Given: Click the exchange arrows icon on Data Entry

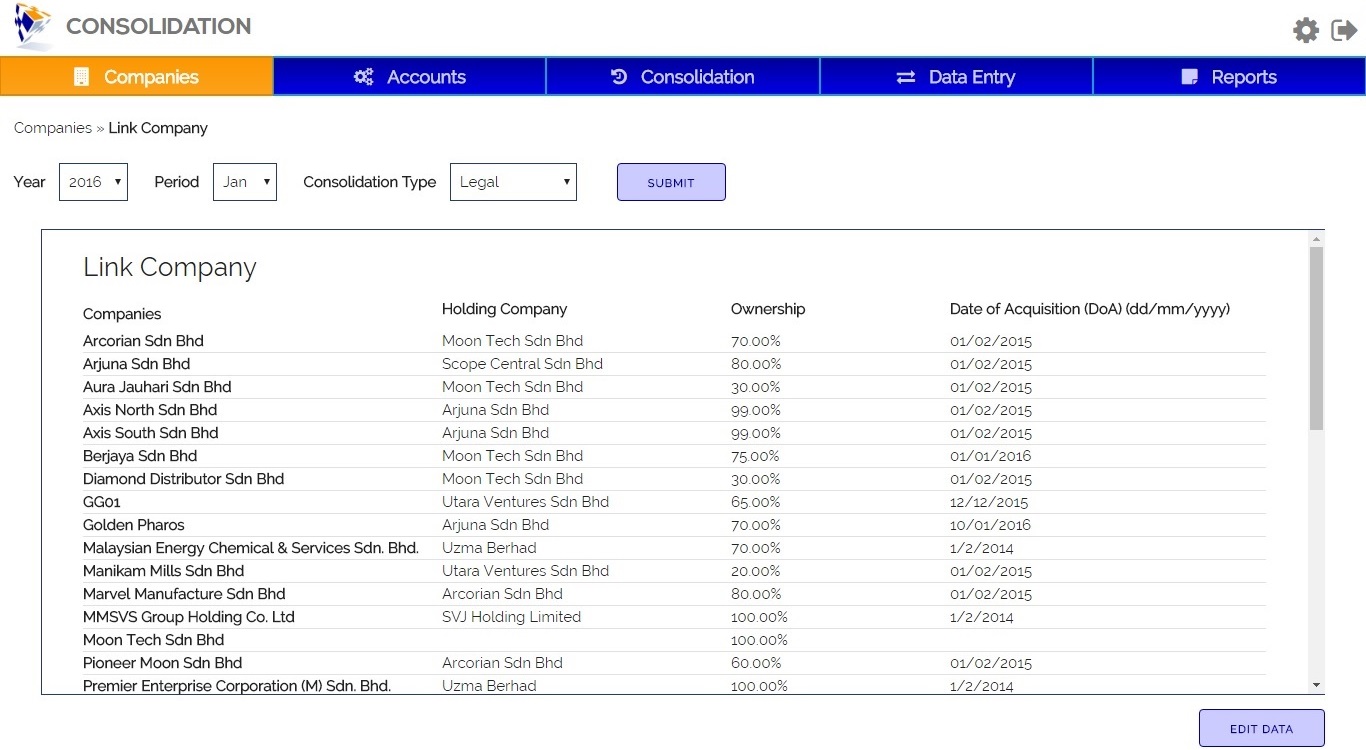Looking at the screenshot, I should [x=906, y=77].
